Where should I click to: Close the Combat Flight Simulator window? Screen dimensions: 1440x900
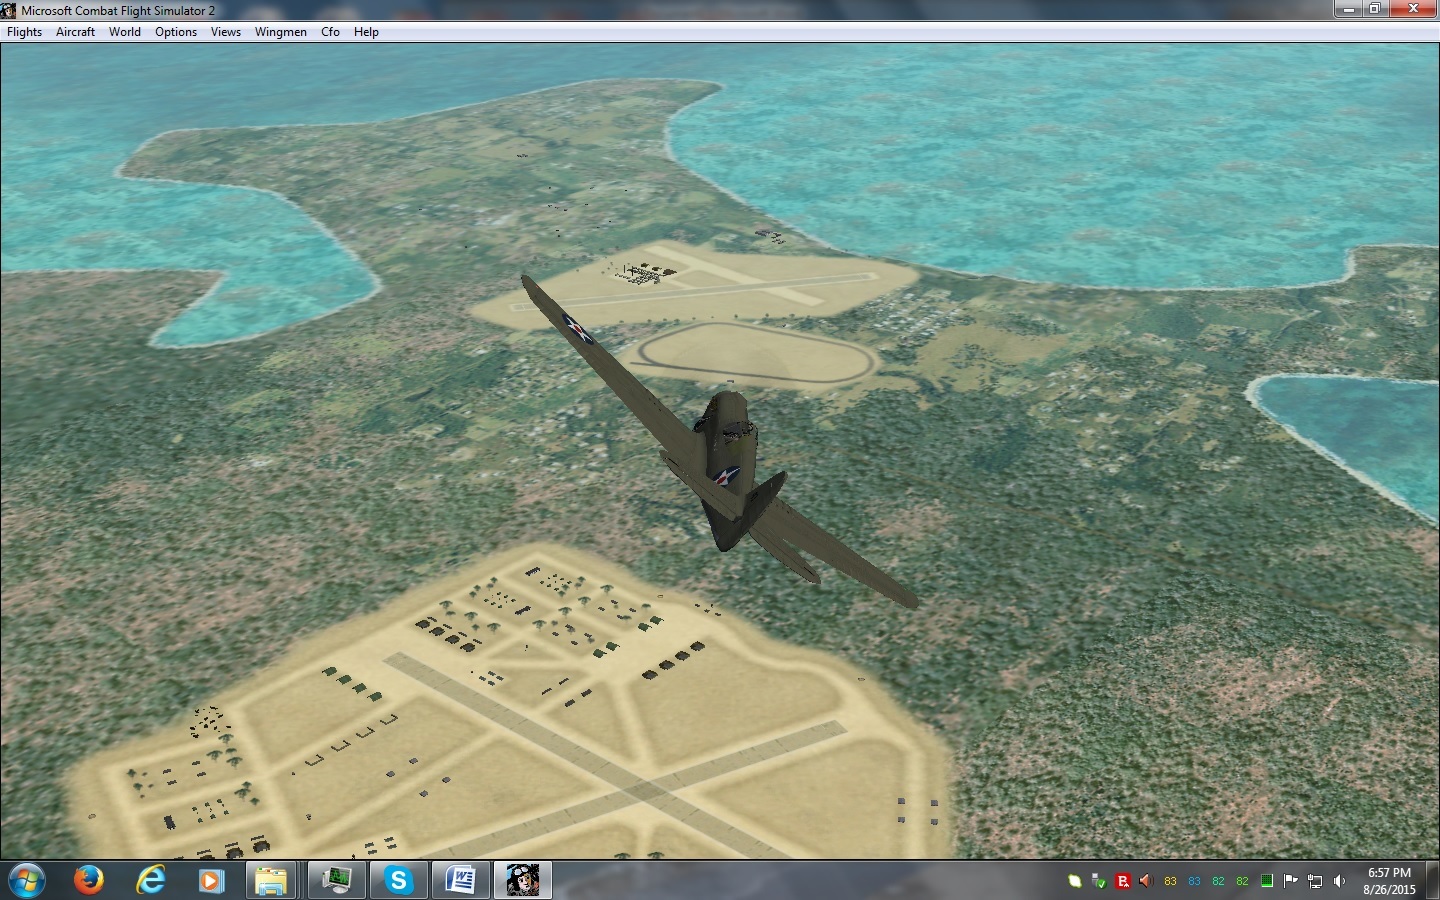pyautogui.click(x=1413, y=9)
